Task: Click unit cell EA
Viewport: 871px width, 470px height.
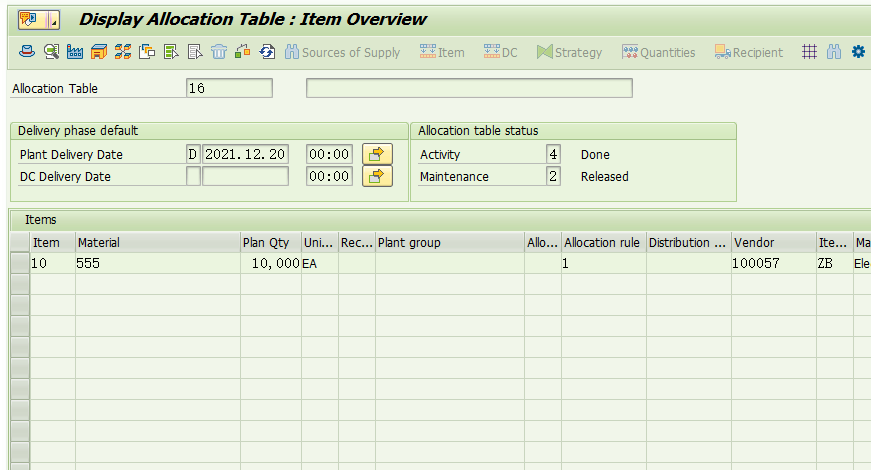Action: [320, 263]
